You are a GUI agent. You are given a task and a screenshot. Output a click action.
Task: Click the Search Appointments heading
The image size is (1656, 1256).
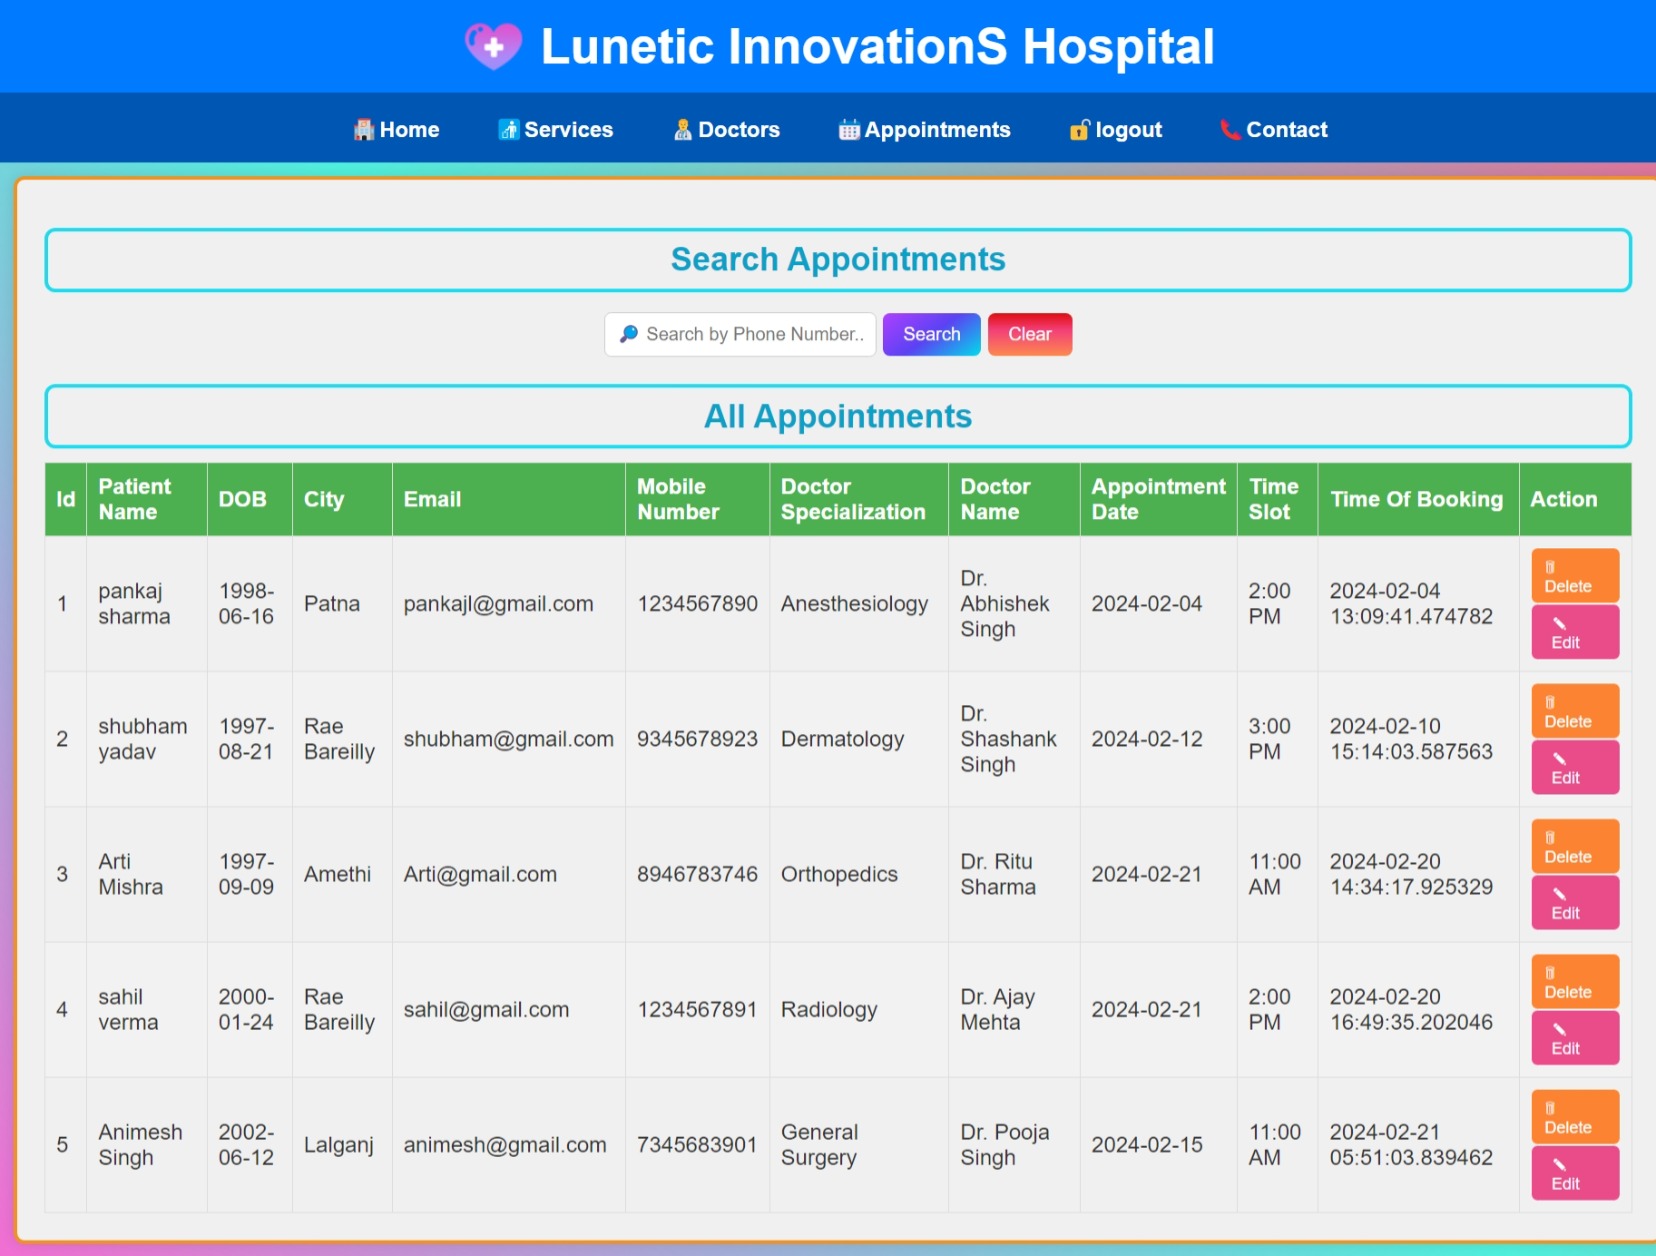pyautogui.click(x=838, y=260)
